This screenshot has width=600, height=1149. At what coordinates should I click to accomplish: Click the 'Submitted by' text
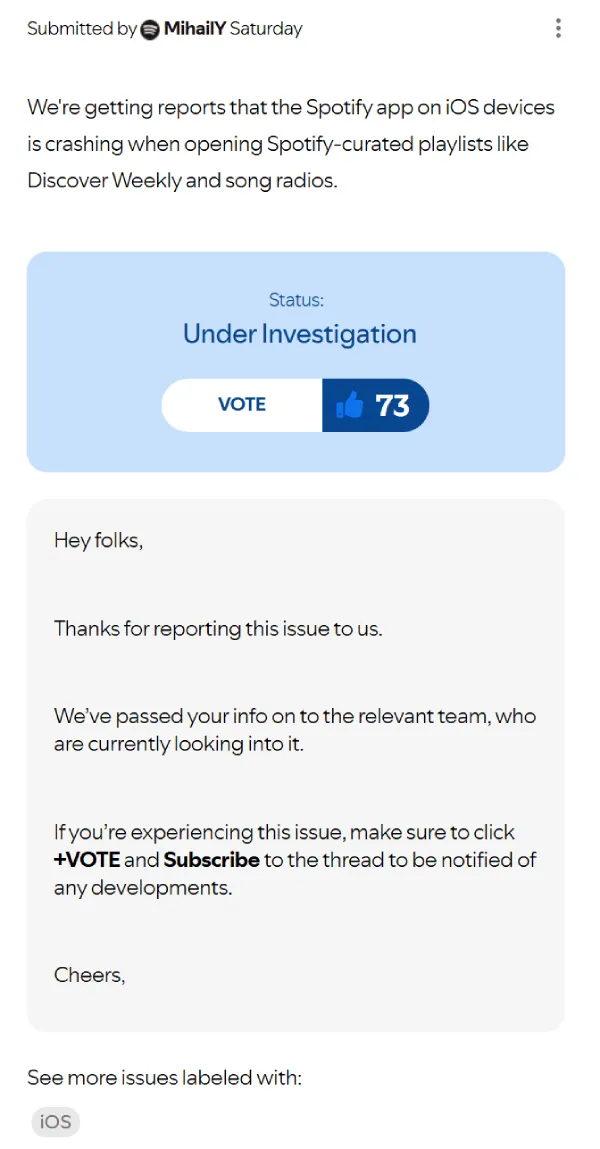click(x=81, y=29)
